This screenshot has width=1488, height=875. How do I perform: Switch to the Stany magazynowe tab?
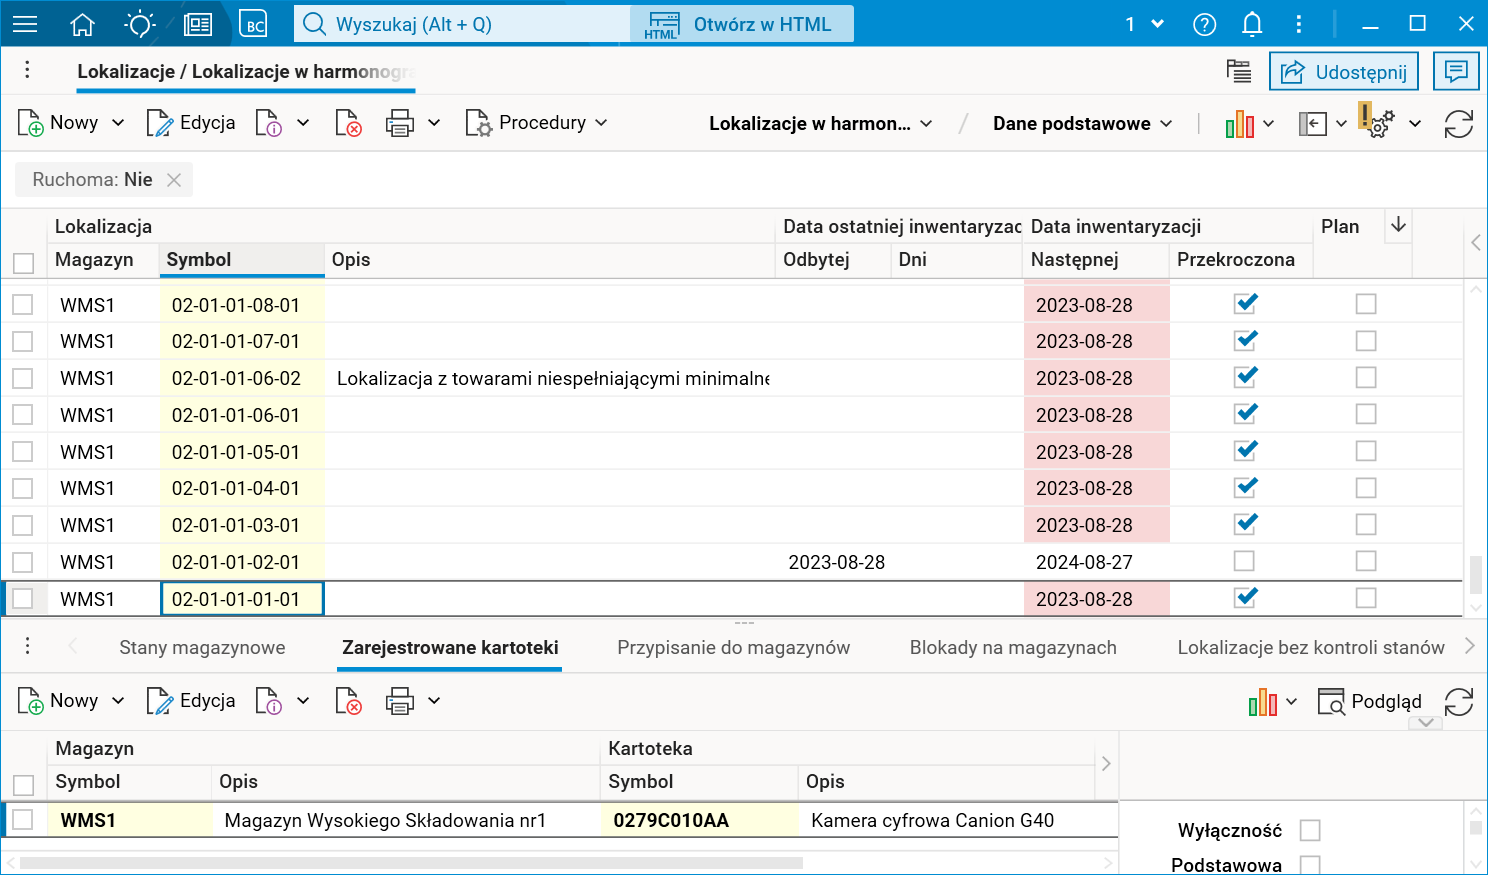[202, 647]
